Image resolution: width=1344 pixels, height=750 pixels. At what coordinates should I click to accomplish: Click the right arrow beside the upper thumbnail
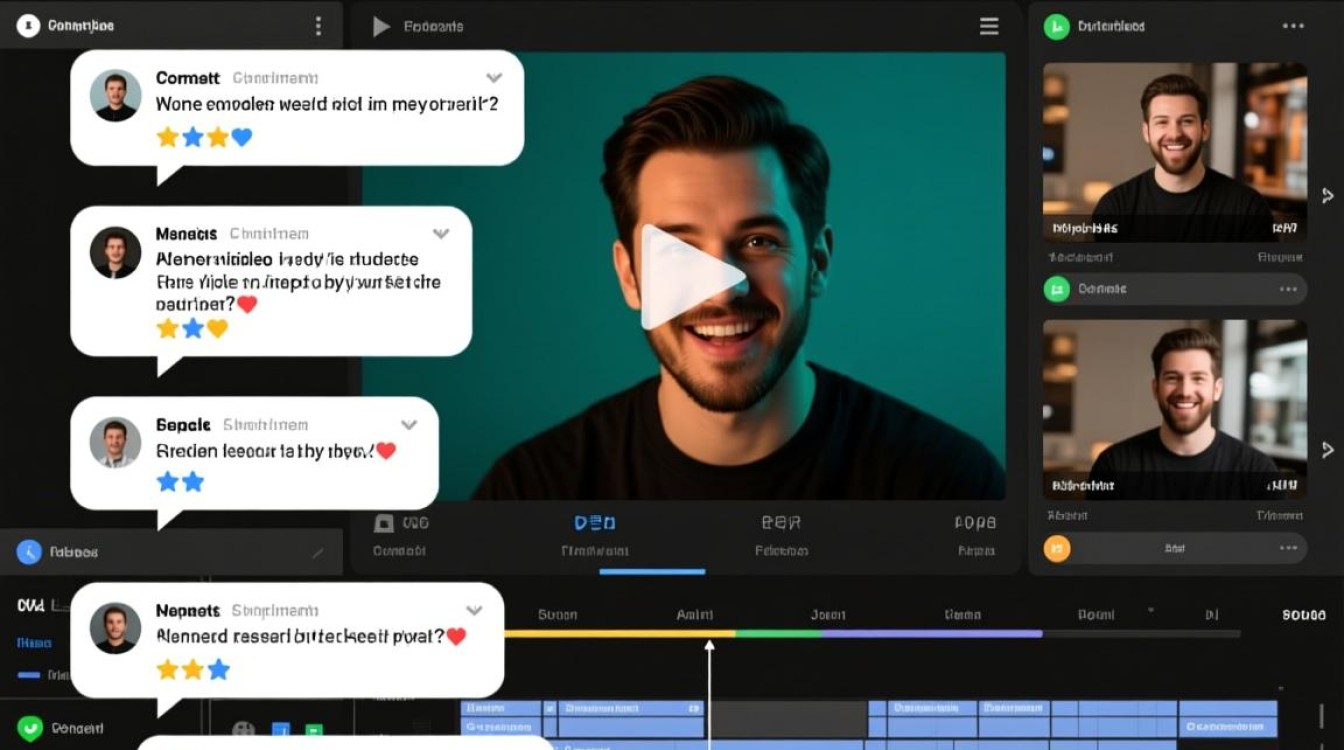coord(1327,195)
